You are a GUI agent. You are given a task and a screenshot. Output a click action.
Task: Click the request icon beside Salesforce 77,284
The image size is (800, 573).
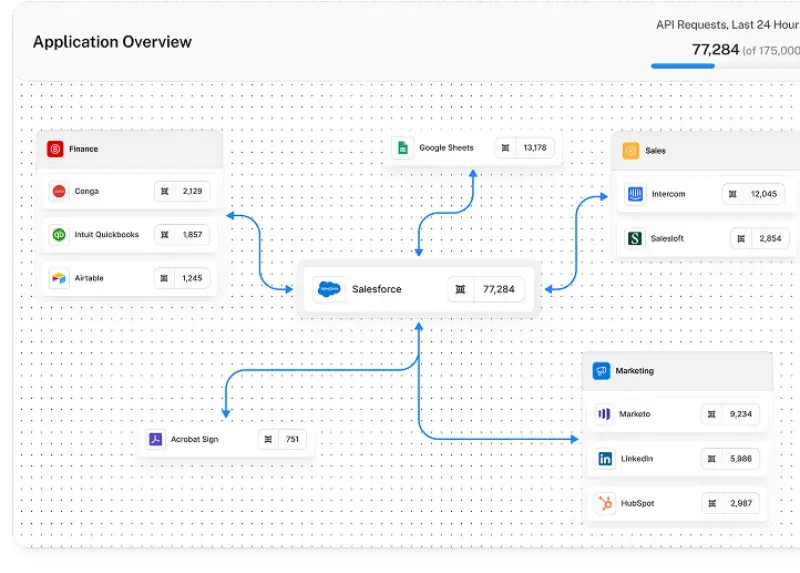click(x=460, y=289)
